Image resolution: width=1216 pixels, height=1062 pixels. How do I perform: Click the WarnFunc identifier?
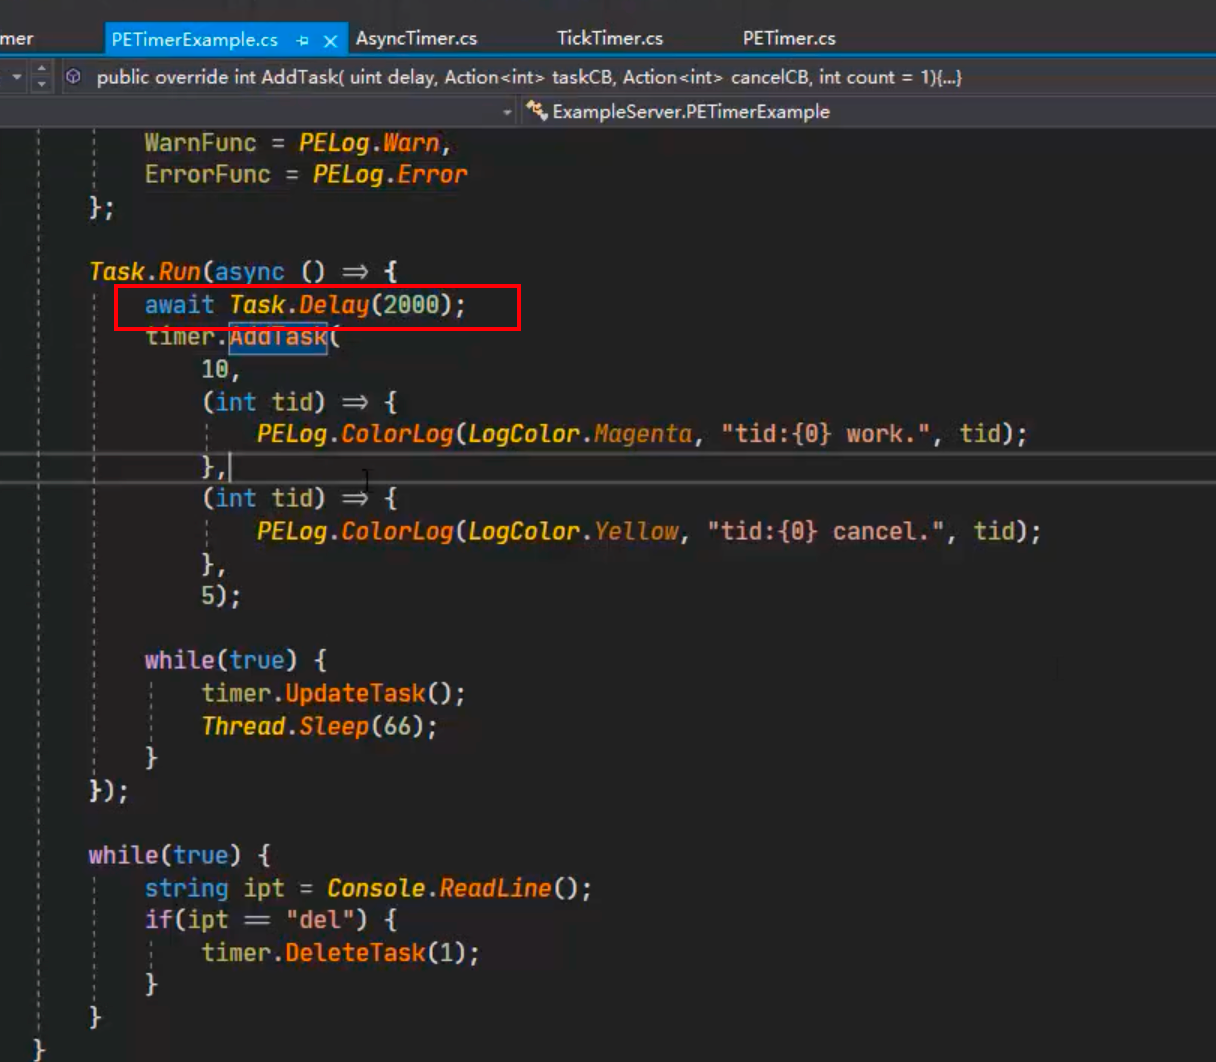pyautogui.click(x=200, y=143)
